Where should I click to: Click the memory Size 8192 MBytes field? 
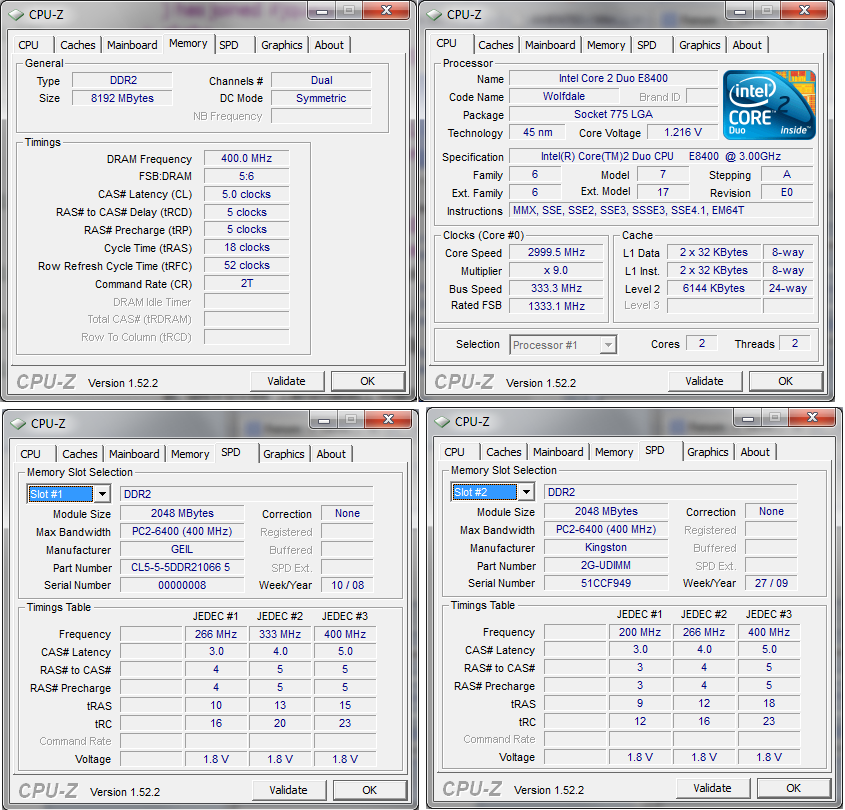pos(122,98)
